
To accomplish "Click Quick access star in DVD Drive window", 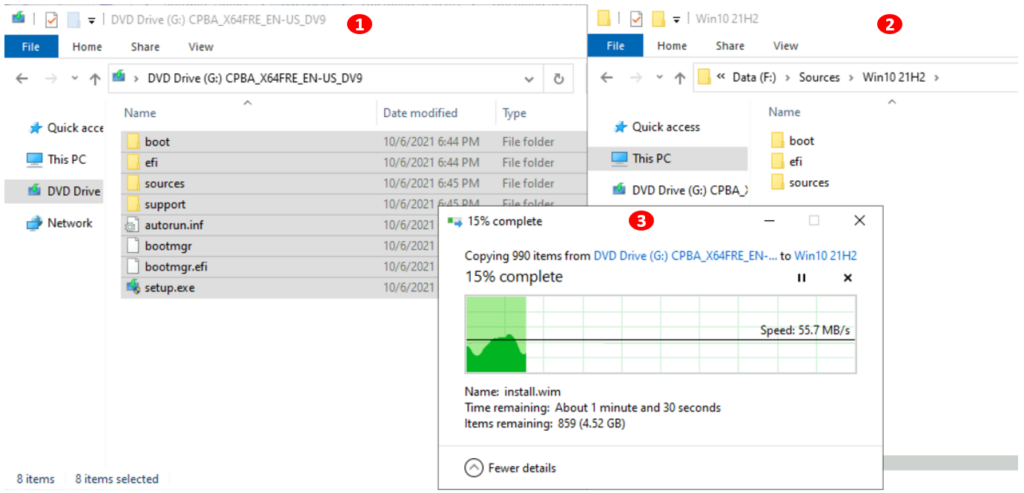I will click(35, 128).
